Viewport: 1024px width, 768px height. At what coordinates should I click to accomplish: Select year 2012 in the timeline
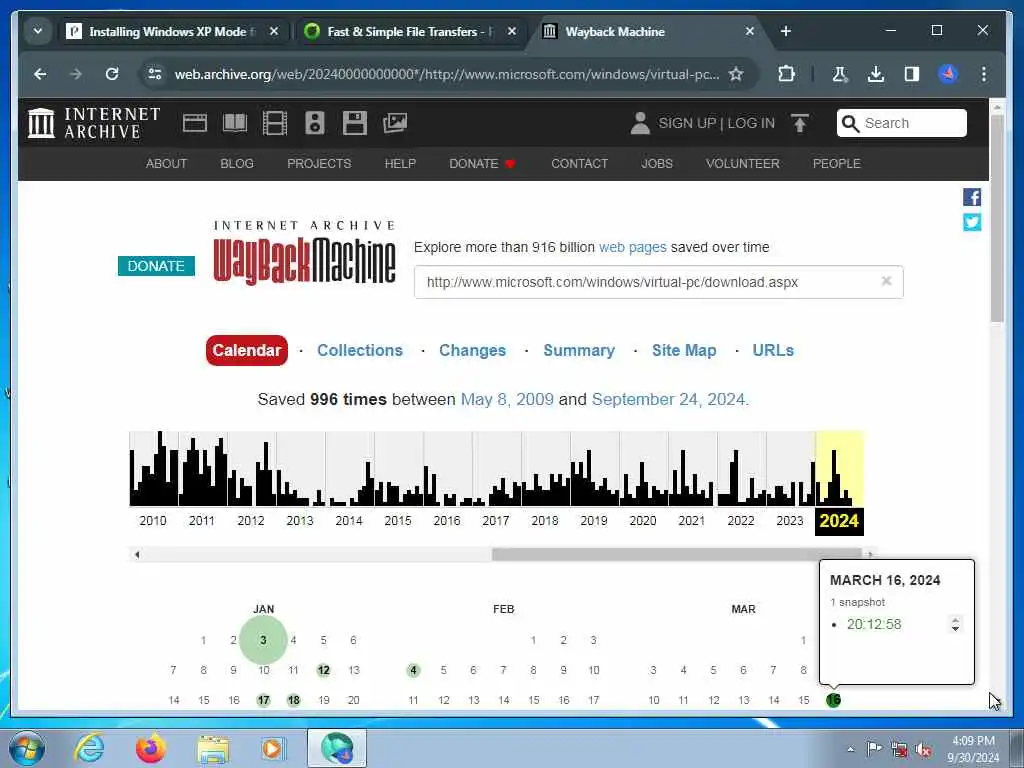point(251,520)
